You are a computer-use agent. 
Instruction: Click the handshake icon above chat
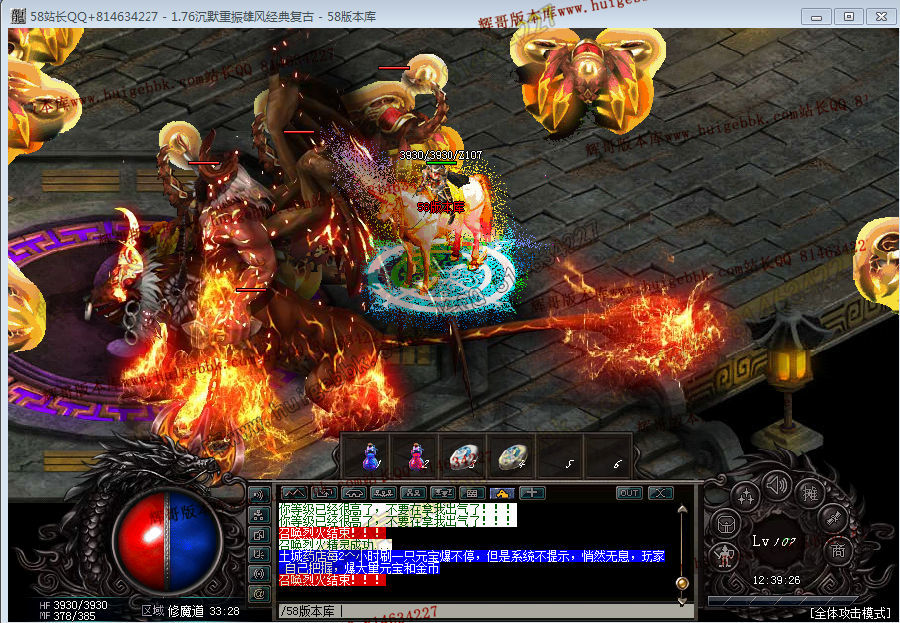point(354,493)
